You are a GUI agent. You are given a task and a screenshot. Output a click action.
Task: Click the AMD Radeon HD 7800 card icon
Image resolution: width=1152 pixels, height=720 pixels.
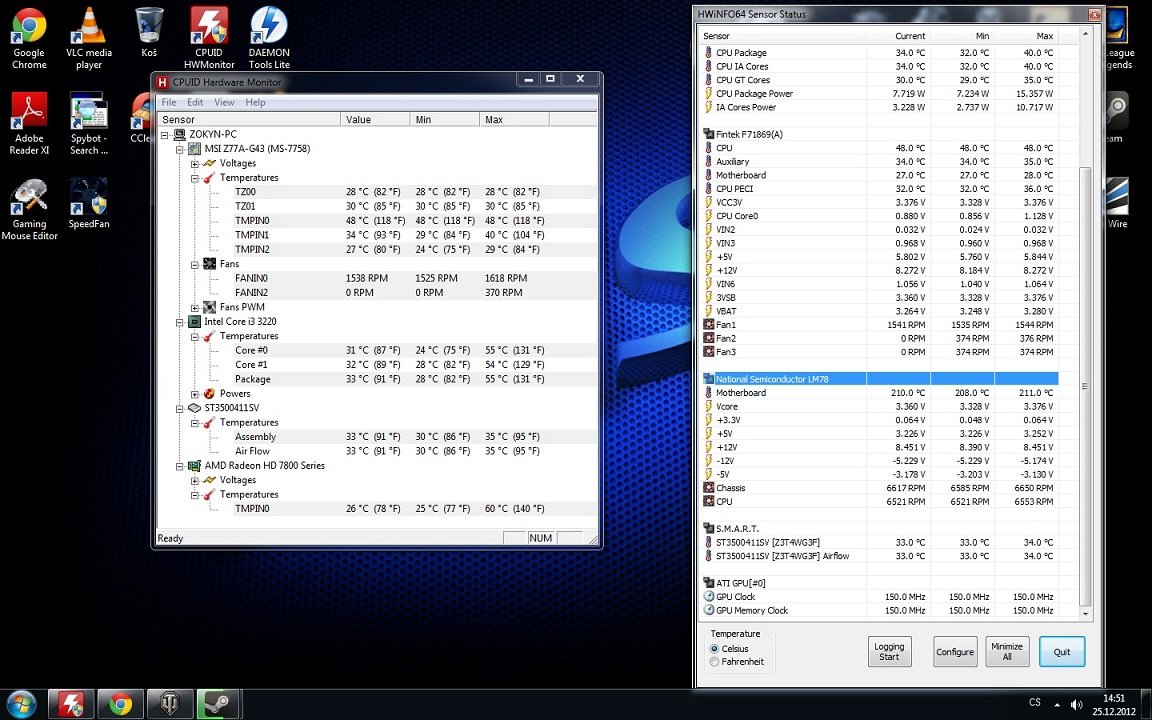click(x=195, y=466)
